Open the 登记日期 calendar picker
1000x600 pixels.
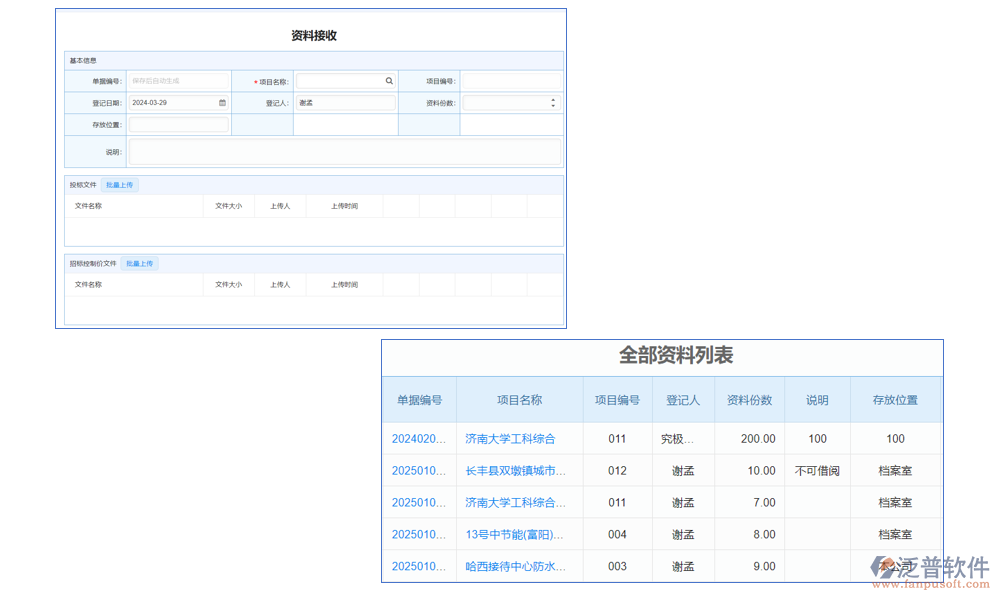click(221, 102)
